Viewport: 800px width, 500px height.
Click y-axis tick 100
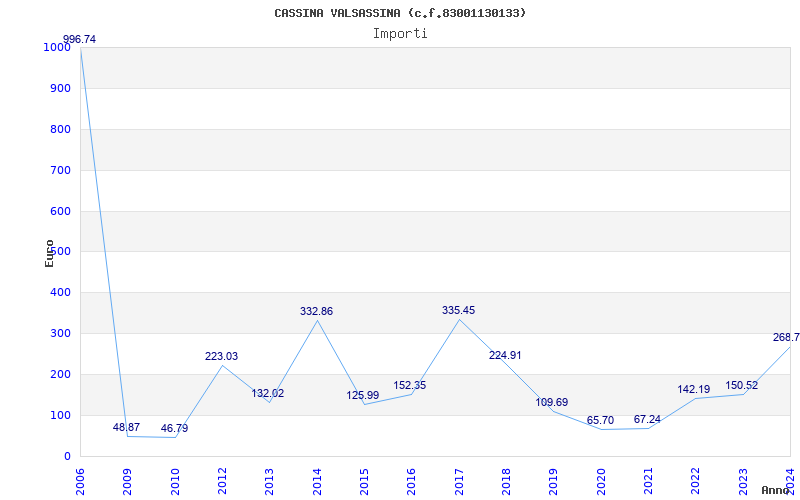[x=60, y=415]
